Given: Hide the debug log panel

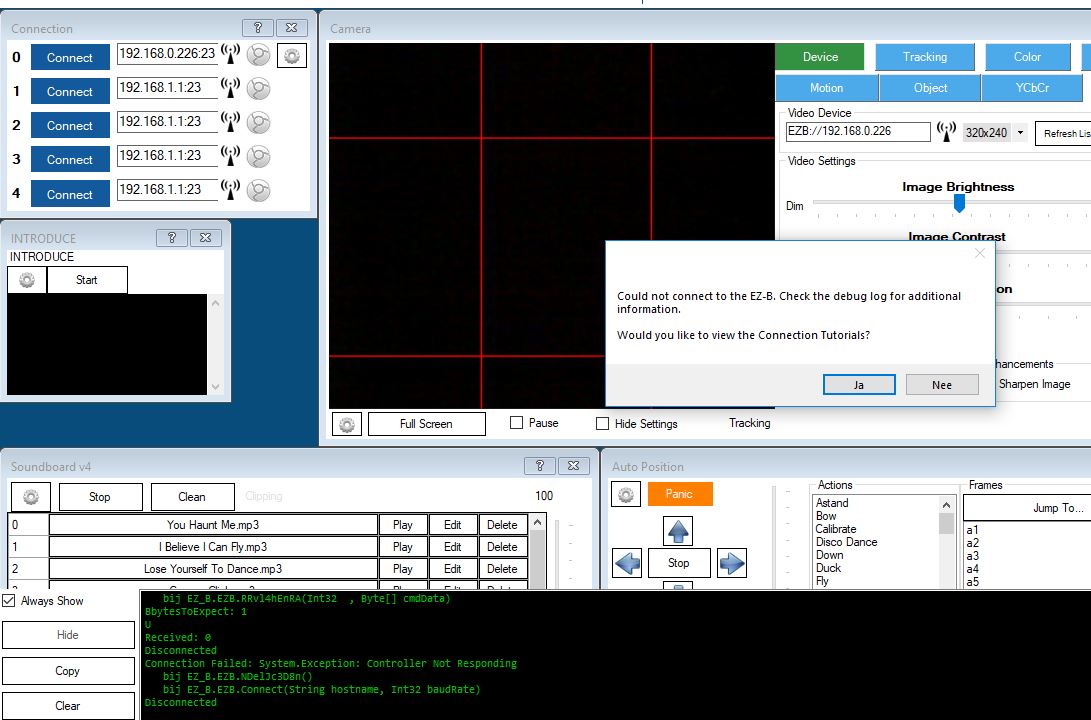Looking at the screenshot, I should tap(68, 634).
